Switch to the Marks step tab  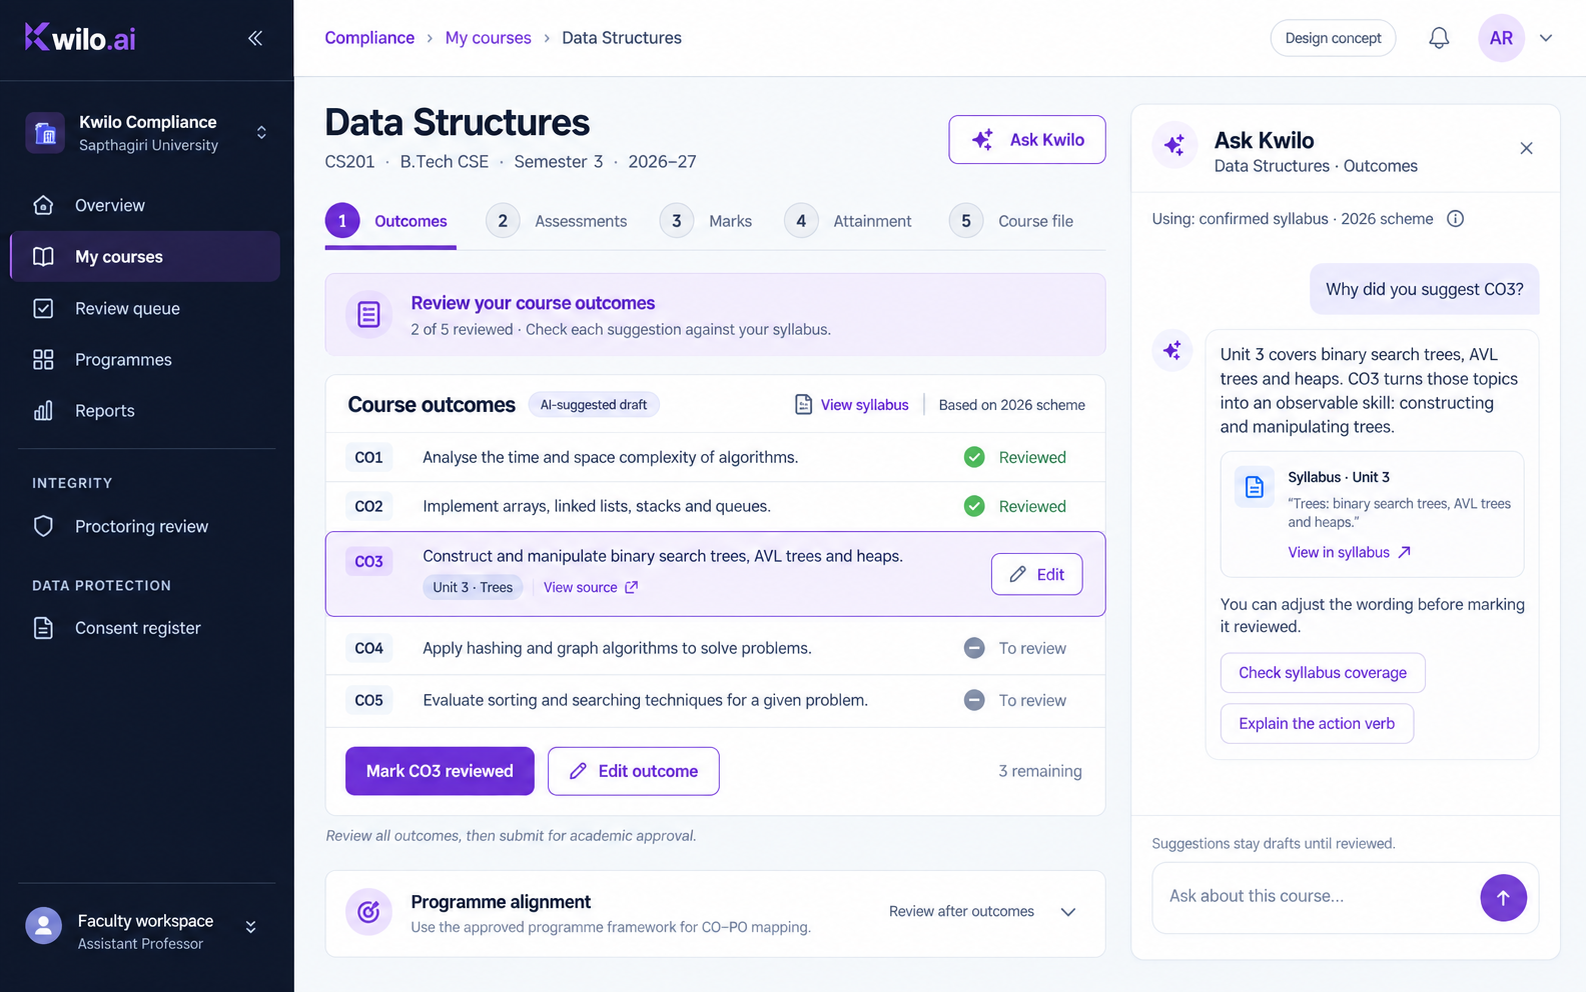[x=706, y=221]
